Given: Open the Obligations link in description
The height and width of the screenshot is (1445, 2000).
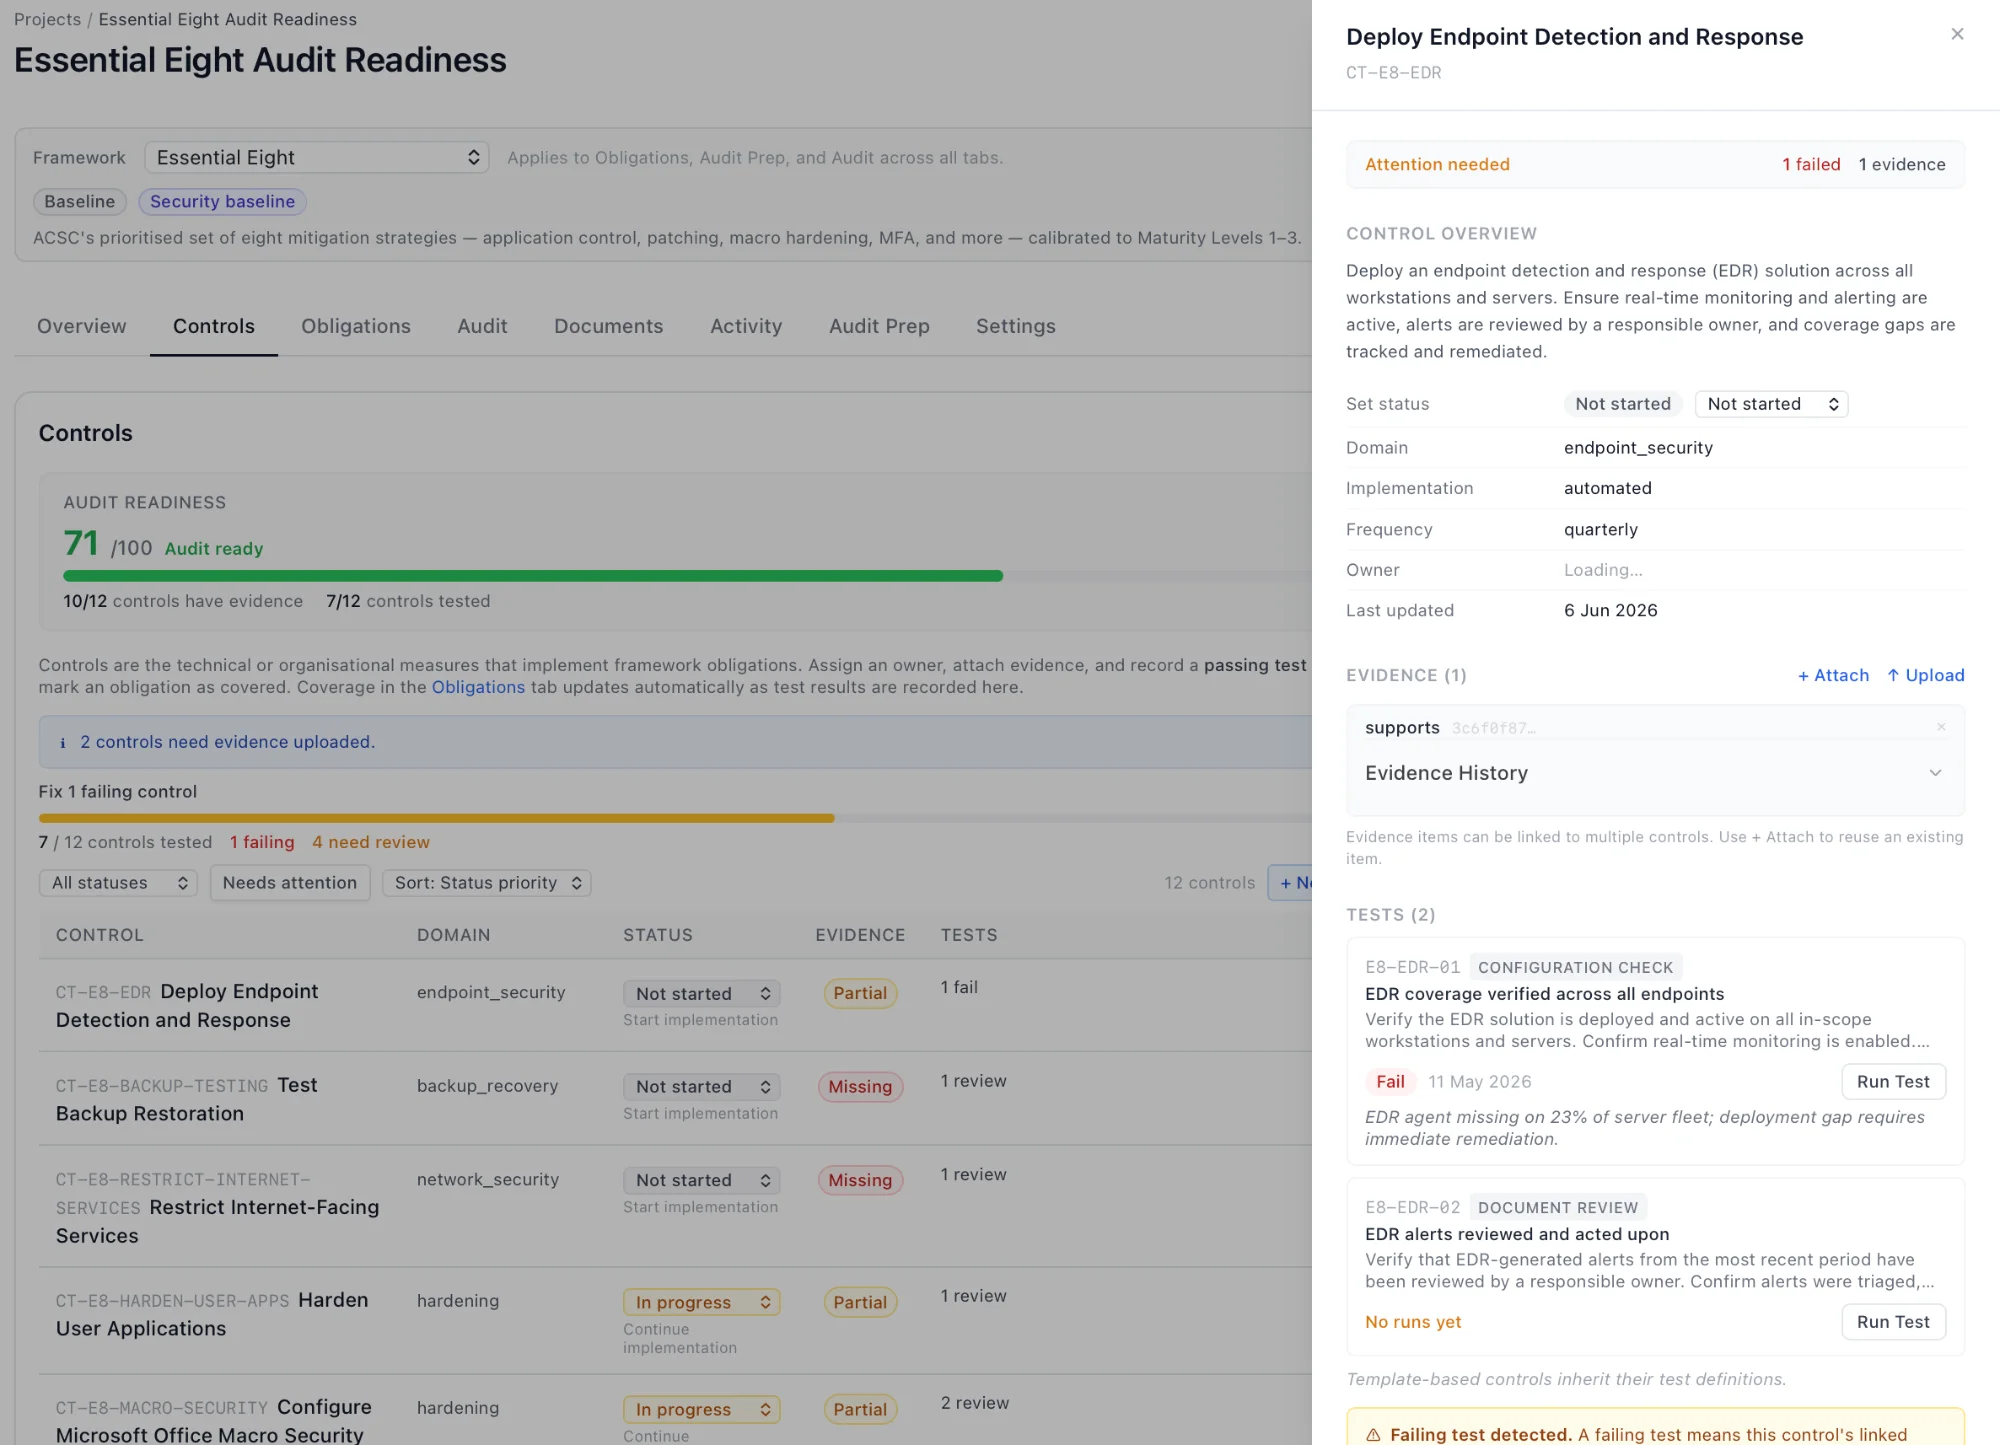Looking at the screenshot, I should [x=478, y=687].
